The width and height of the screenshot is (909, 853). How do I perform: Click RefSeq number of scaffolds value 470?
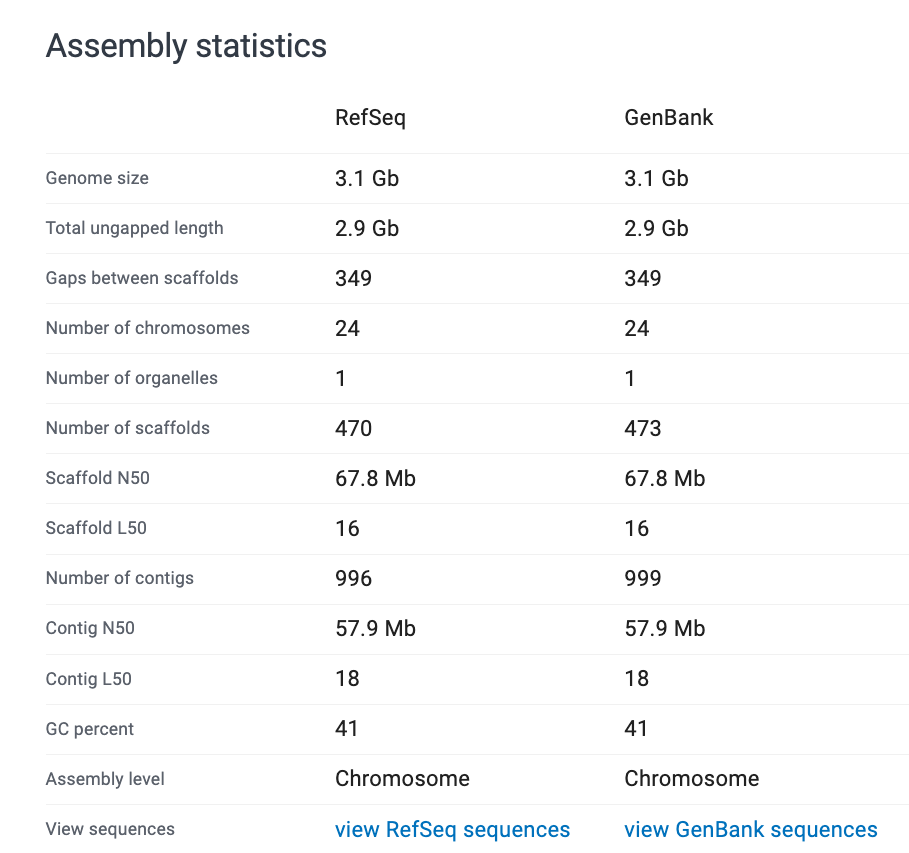point(353,428)
